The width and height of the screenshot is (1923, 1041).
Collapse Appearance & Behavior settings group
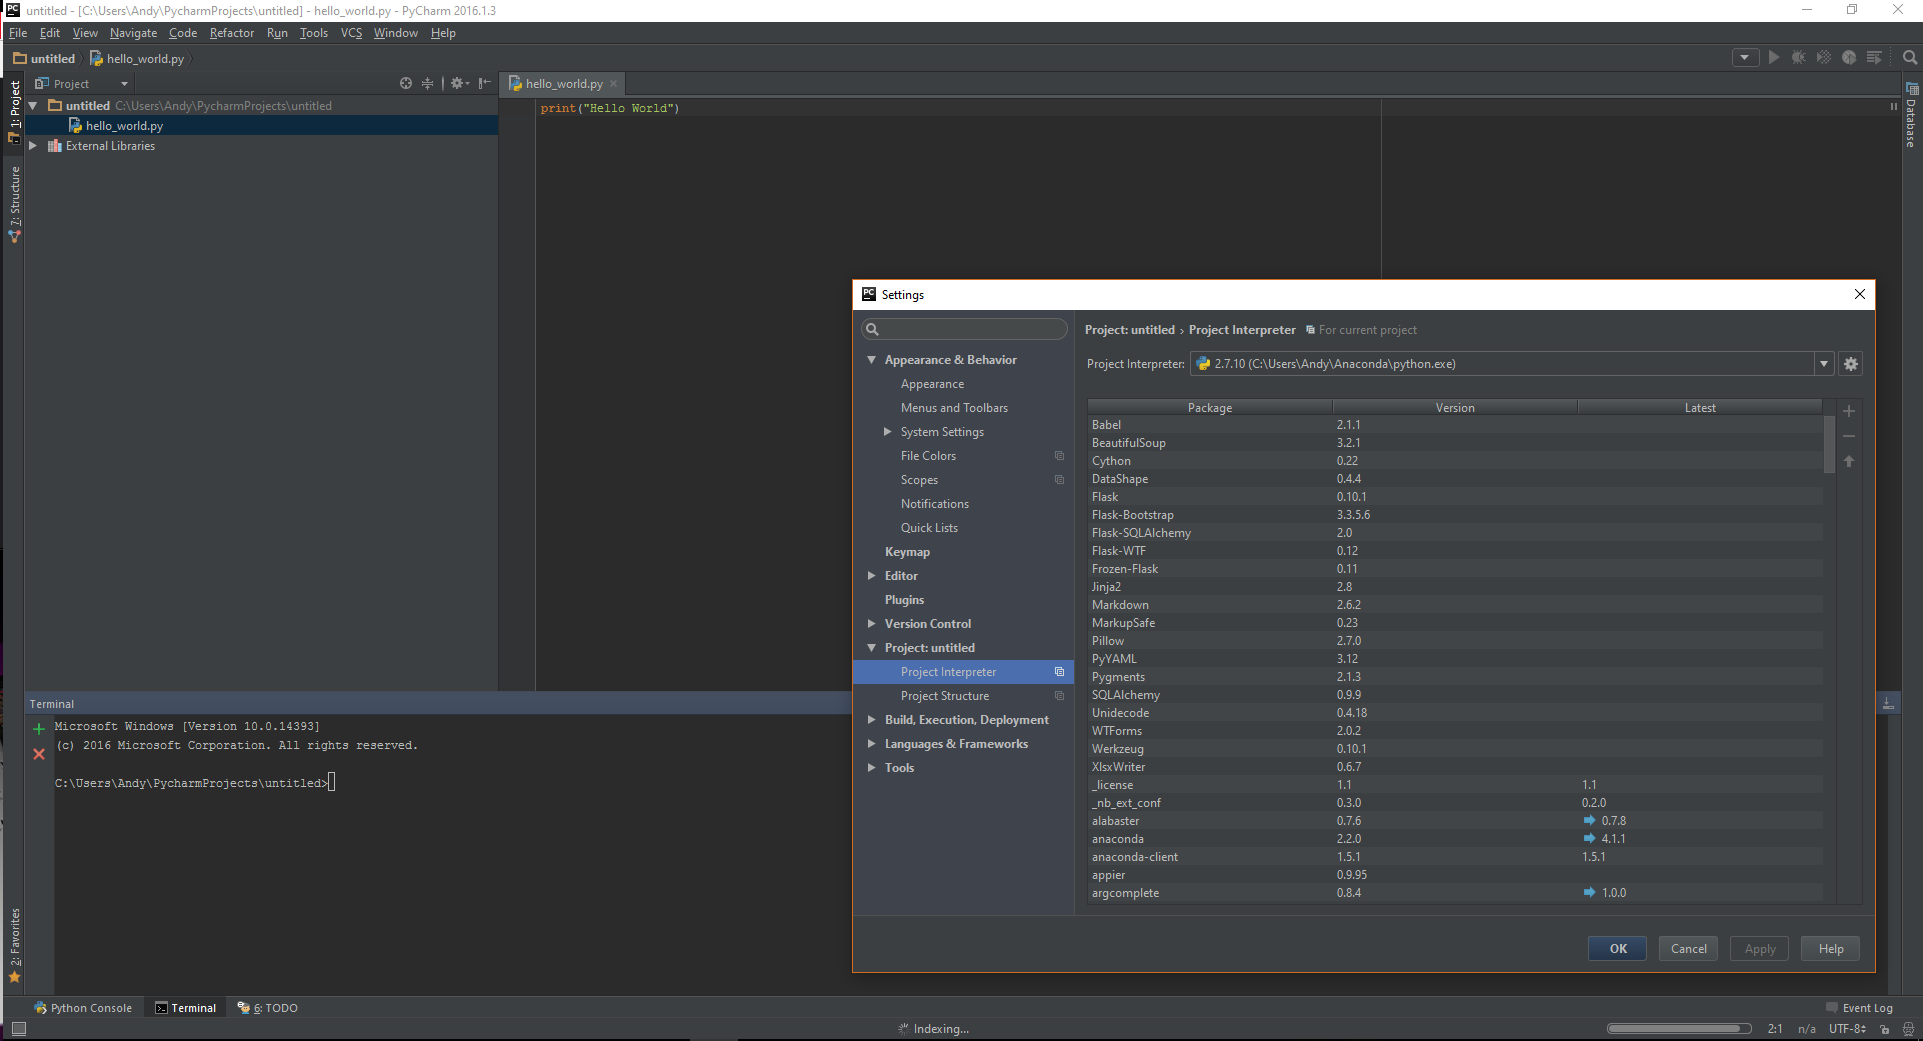(x=872, y=360)
